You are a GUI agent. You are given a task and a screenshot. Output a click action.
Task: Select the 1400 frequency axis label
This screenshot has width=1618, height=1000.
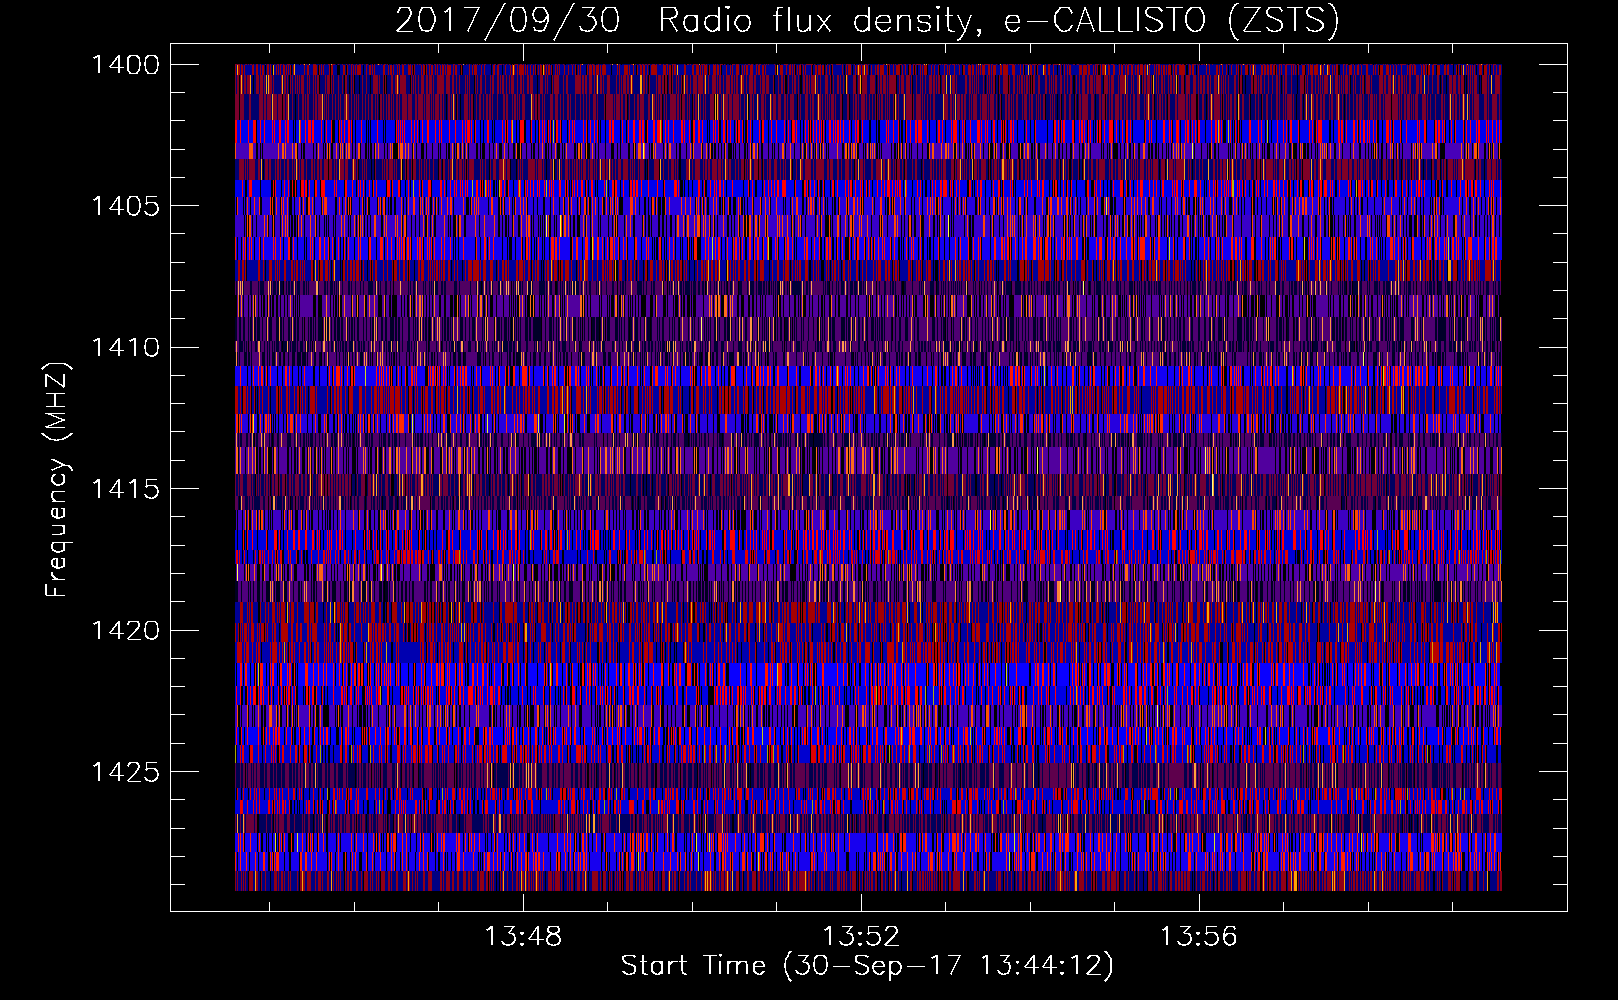[125, 65]
